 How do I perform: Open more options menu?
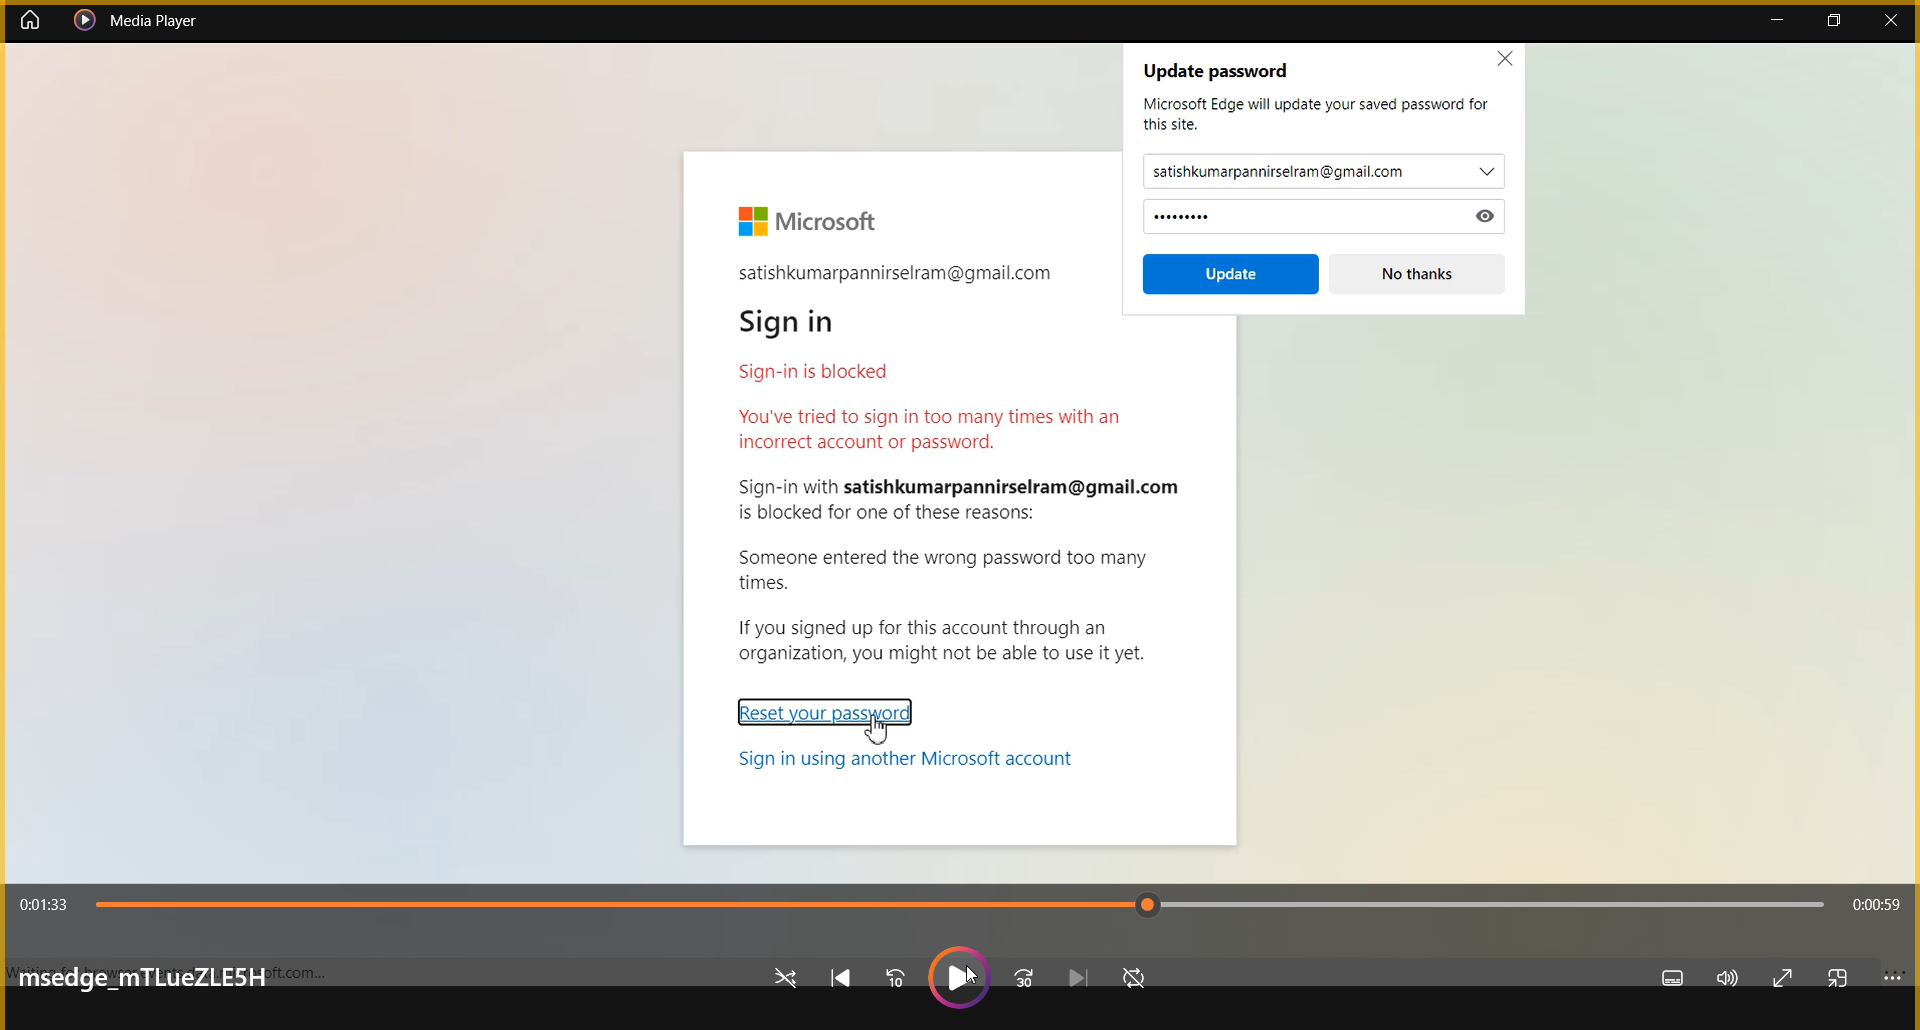pyautogui.click(x=1892, y=977)
